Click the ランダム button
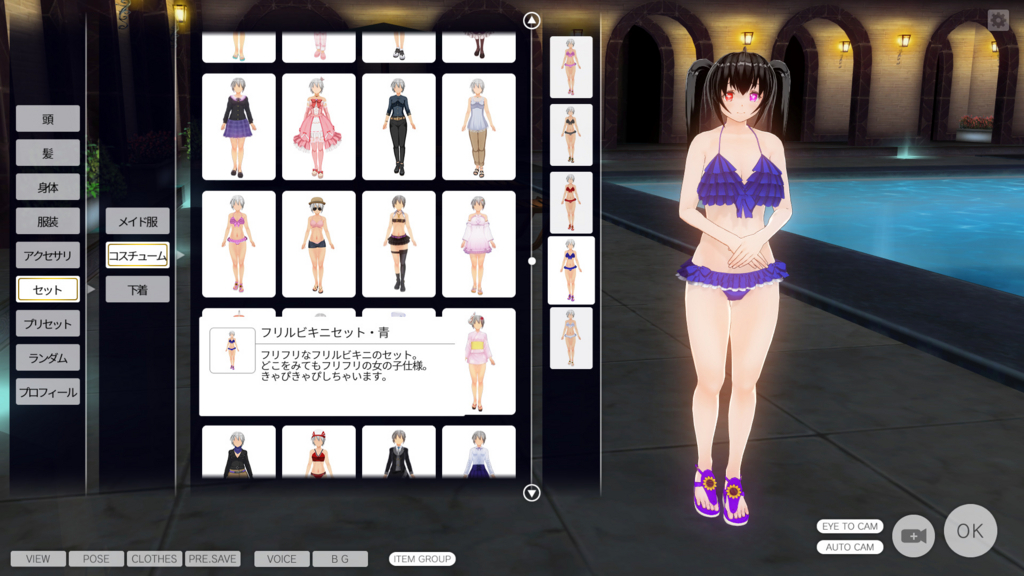 [x=48, y=358]
